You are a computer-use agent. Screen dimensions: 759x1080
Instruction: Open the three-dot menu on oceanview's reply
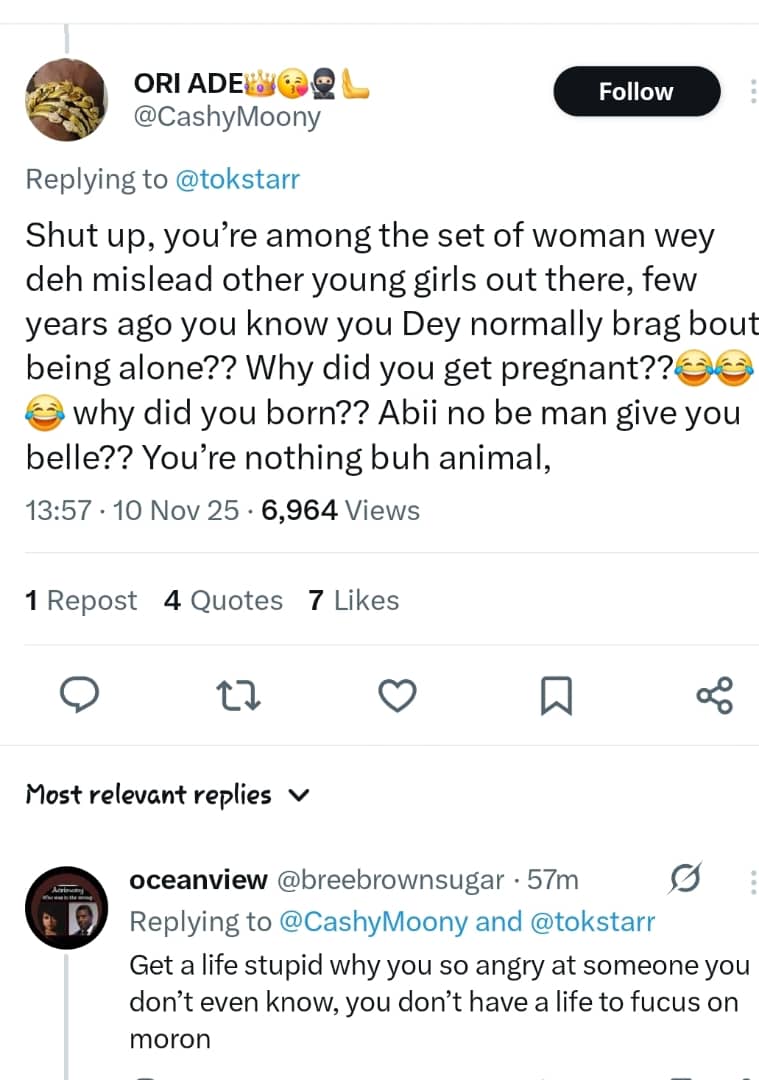pos(753,881)
